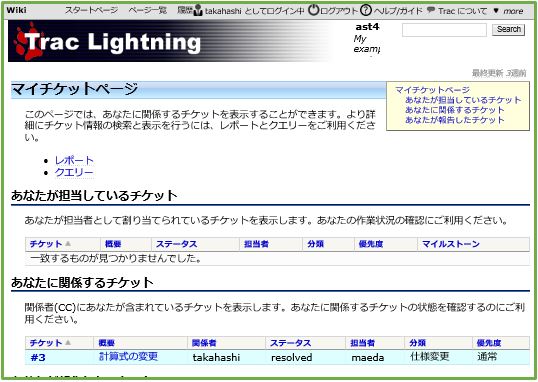Jump to あなたが報告したチケット in contents box
The height and width of the screenshot is (382, 538).
tap(455, 120)
